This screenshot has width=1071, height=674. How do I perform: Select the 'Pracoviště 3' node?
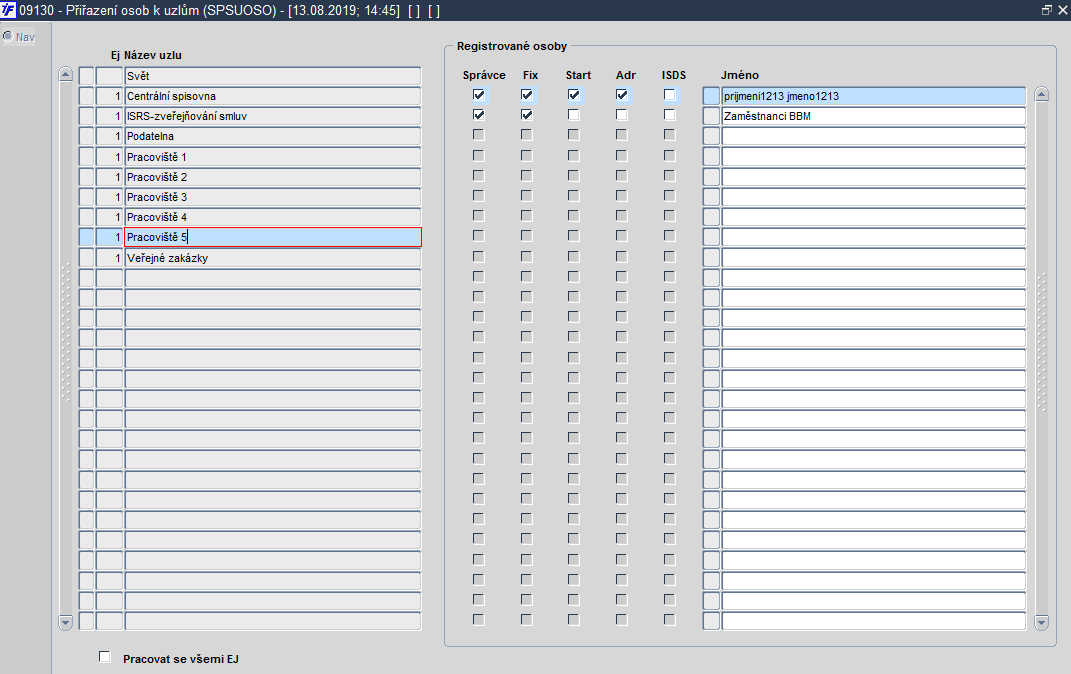point(273,197)
